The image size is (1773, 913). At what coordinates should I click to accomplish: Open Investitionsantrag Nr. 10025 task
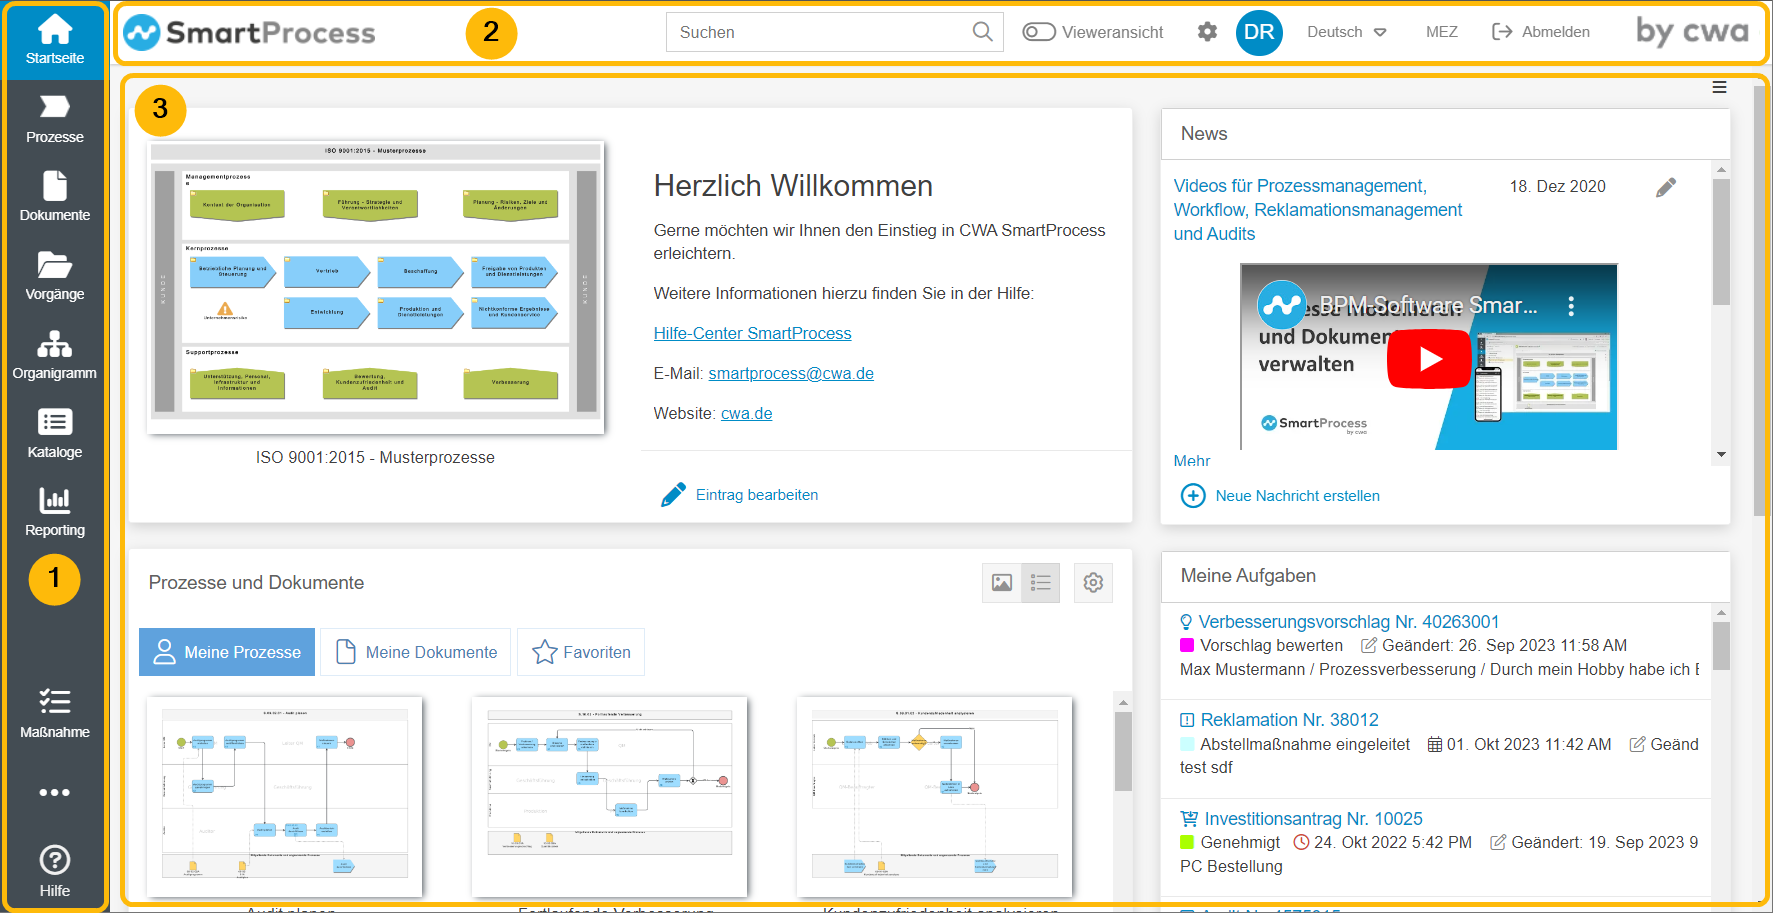[x=1313, y=819]
